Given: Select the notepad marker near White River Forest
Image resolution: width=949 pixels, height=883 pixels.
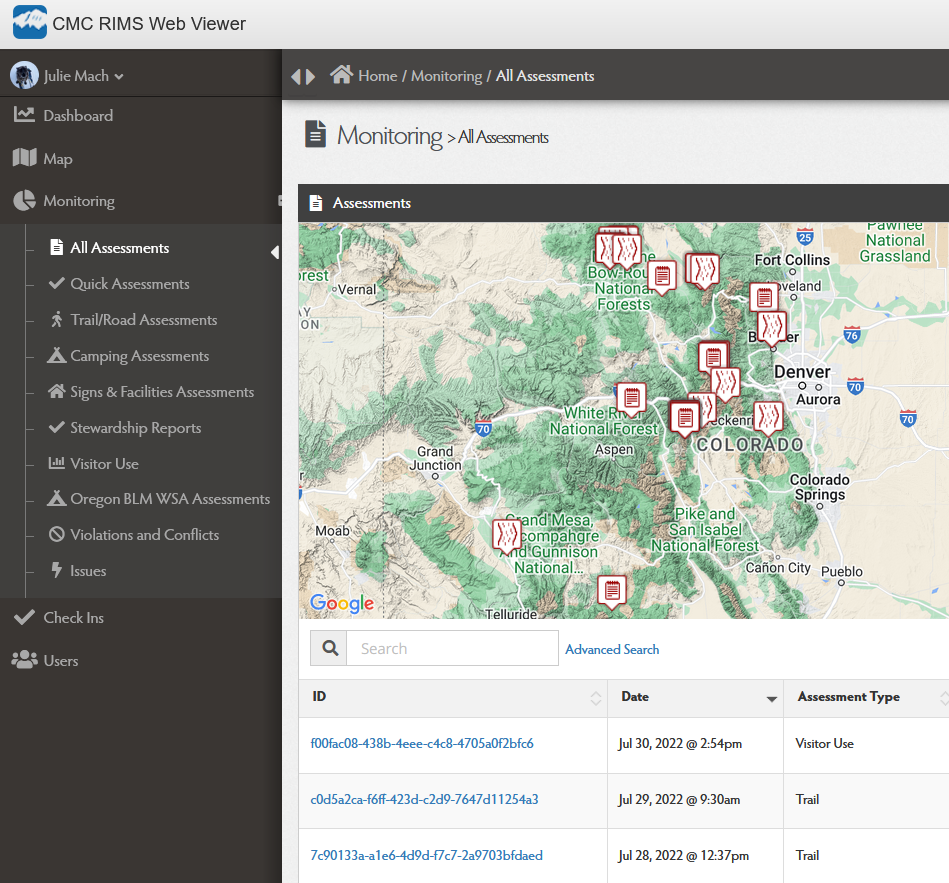Looking at the screenshot, I should pos(631,399).
